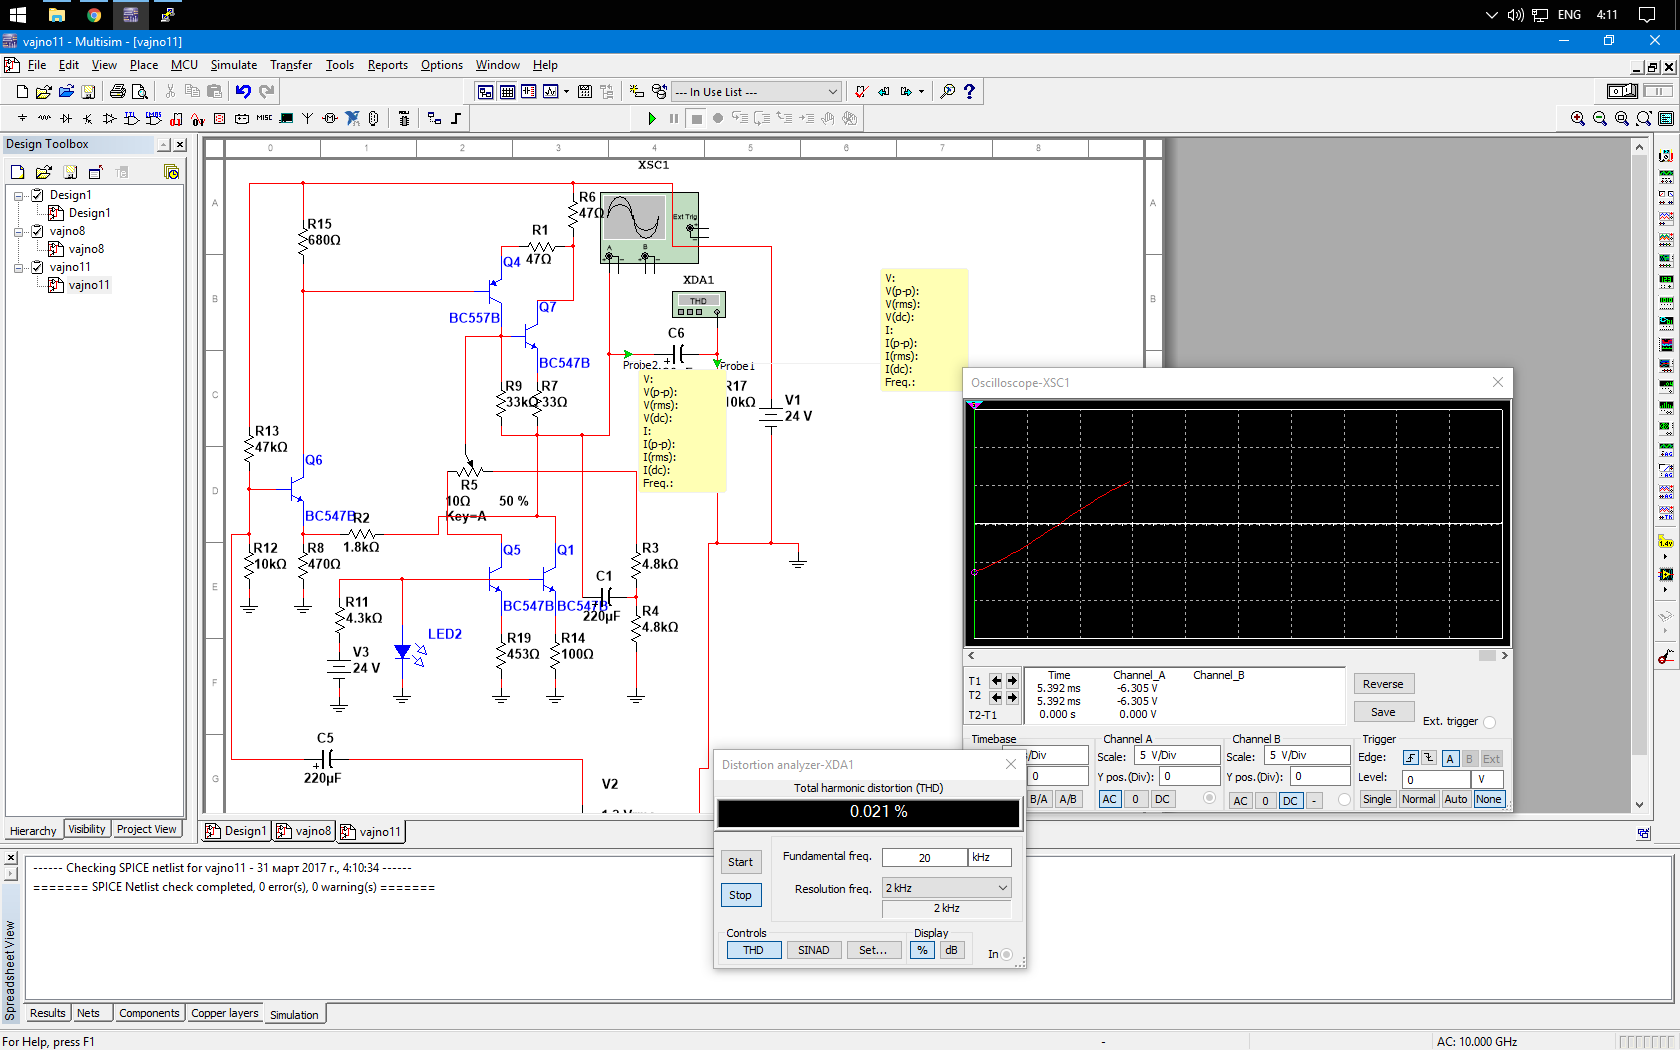Place a CMOS component
The height and width of the screenshot is (1050, 1680).
(x=154, y=118)
